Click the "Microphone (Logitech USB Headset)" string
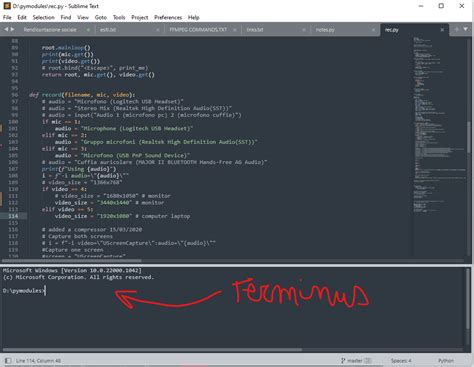 (137, 128)
